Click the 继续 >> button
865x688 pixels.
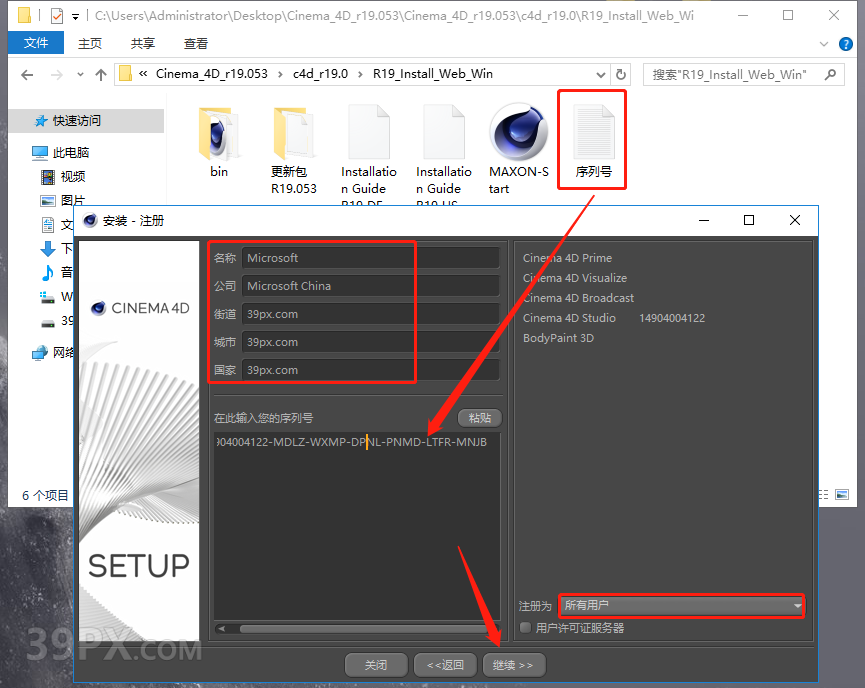point(513,665)
